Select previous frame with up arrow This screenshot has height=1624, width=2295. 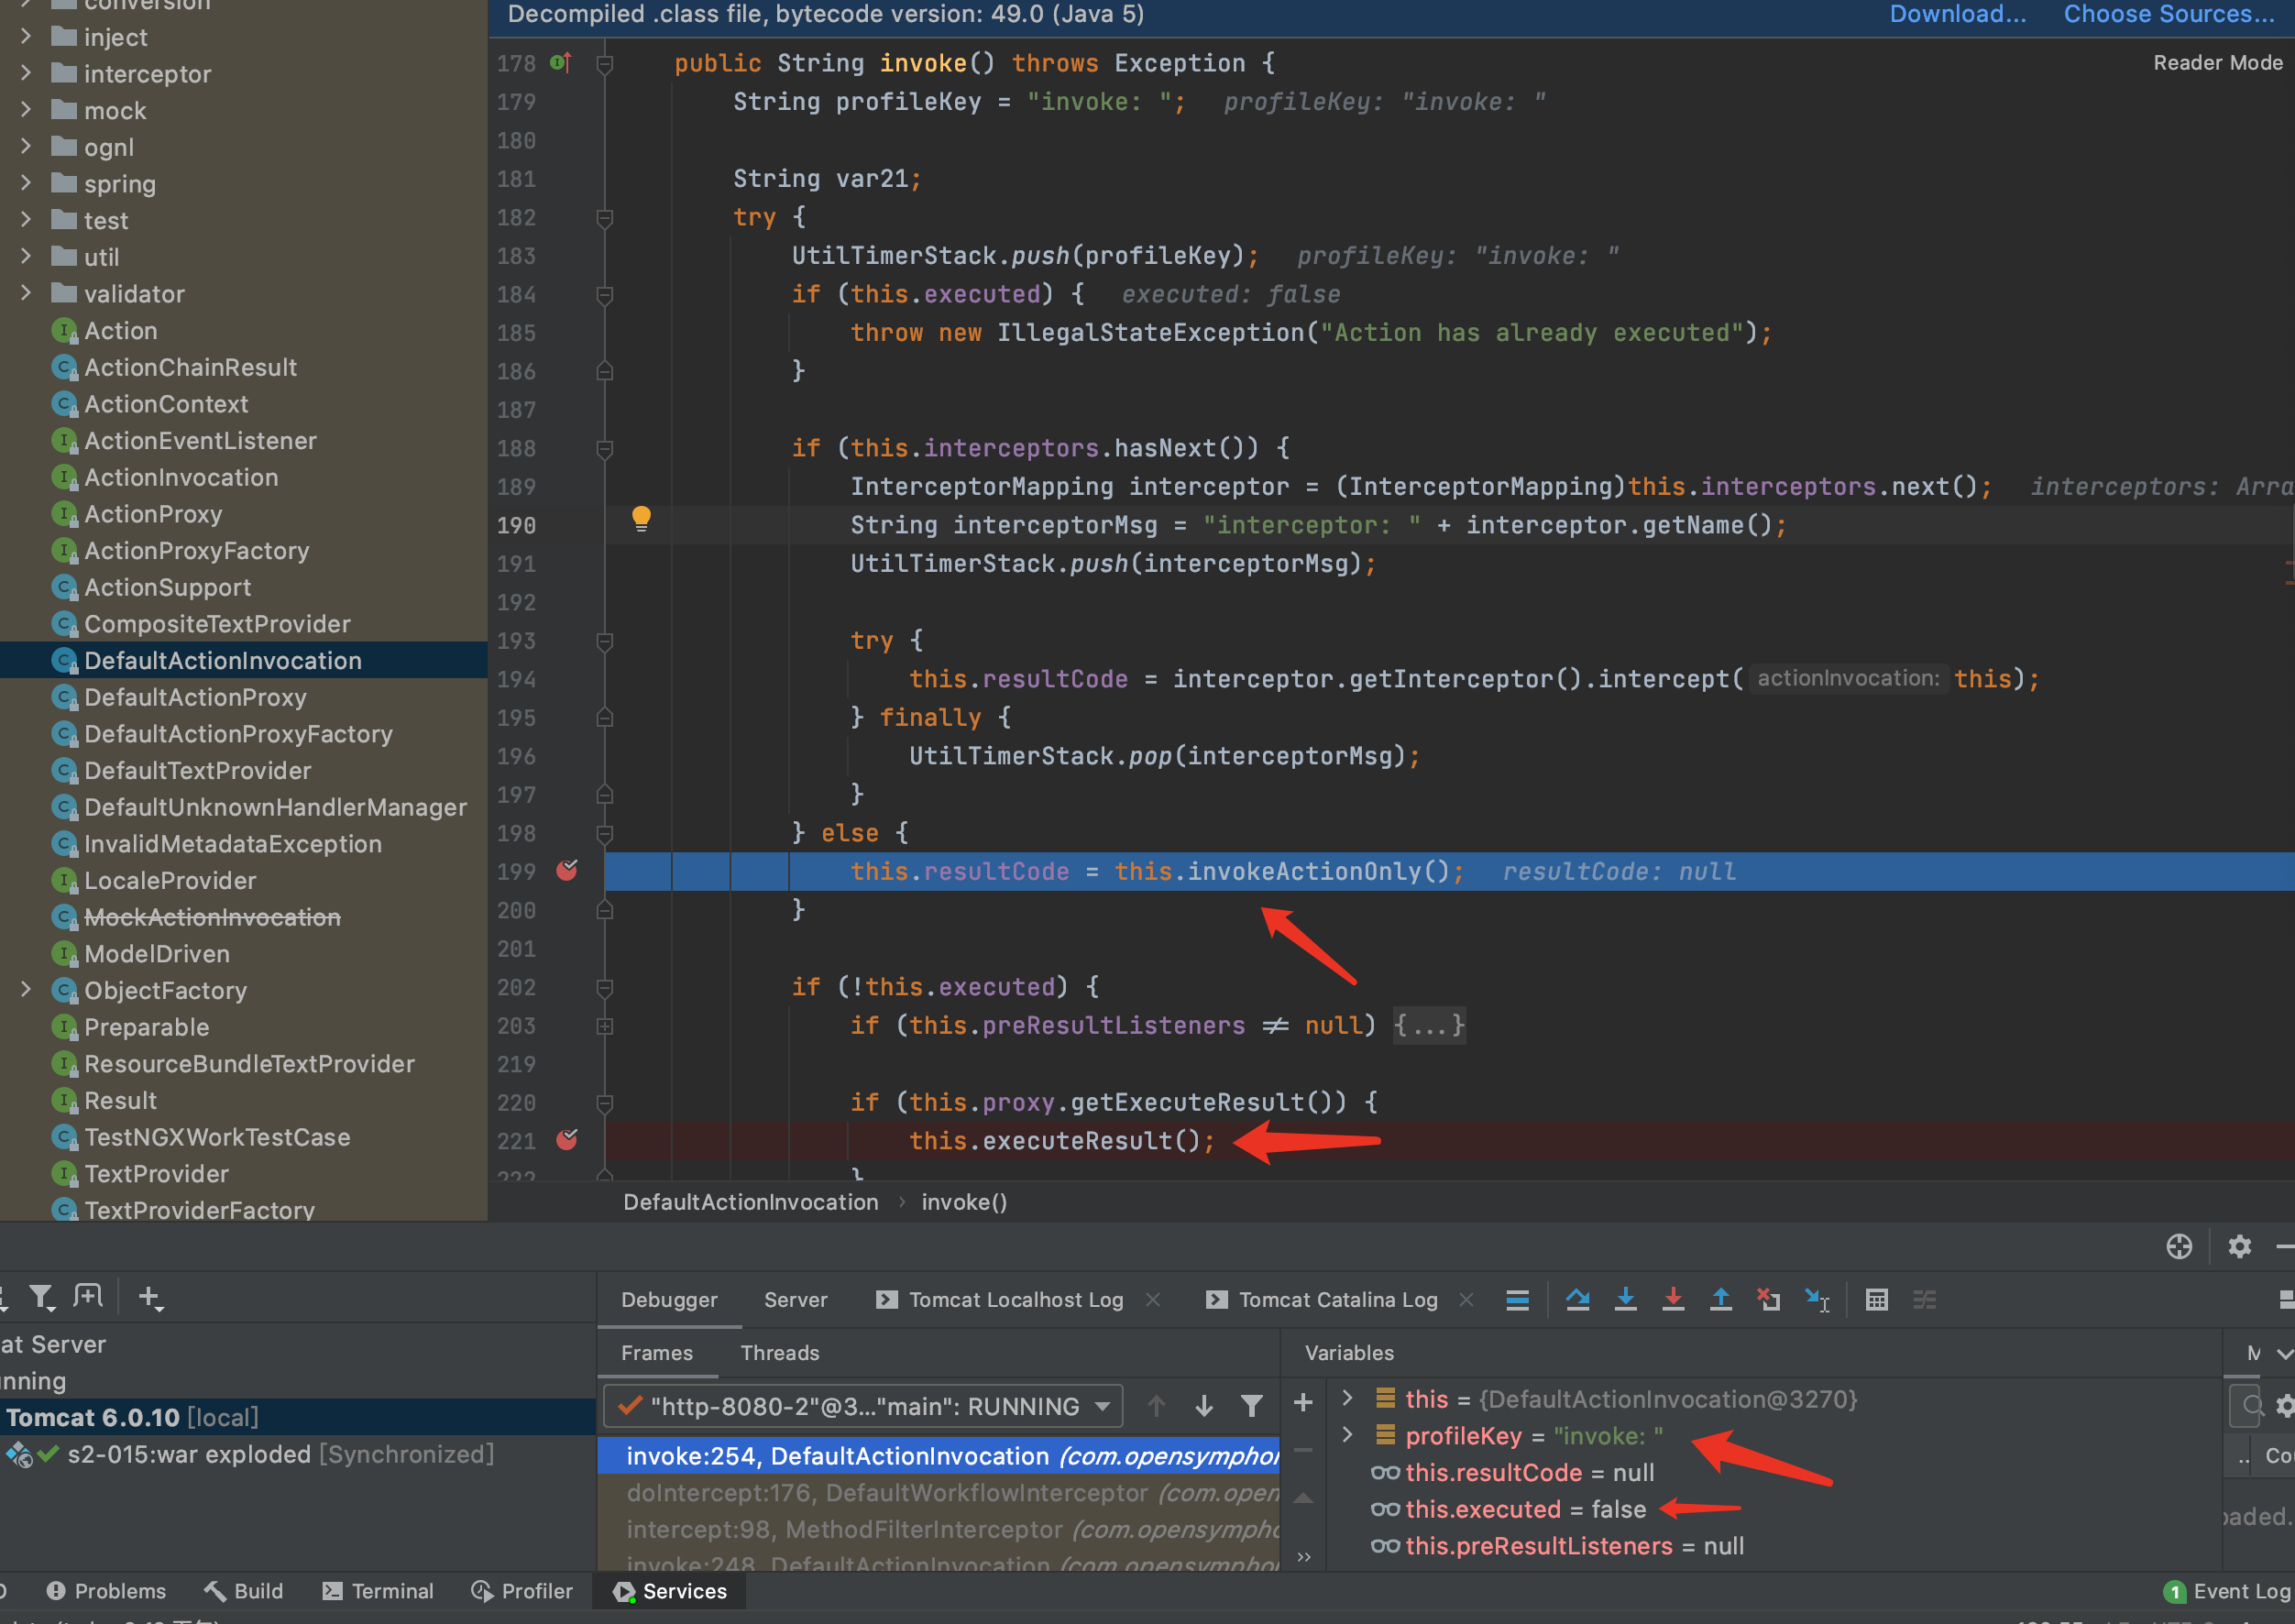point(1156,1406)
